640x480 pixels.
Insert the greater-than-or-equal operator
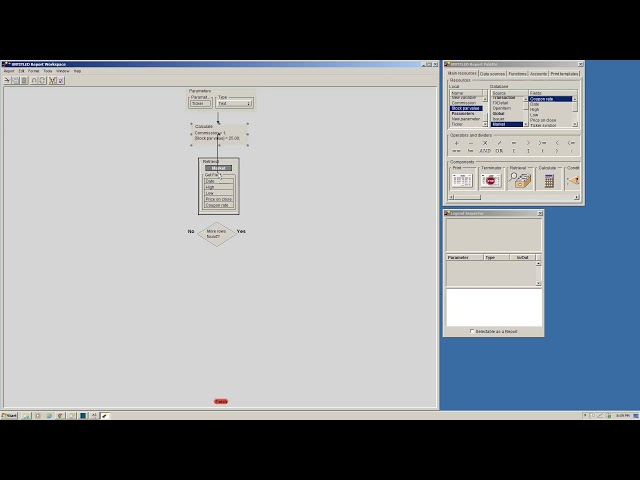(x=542, y=143)
